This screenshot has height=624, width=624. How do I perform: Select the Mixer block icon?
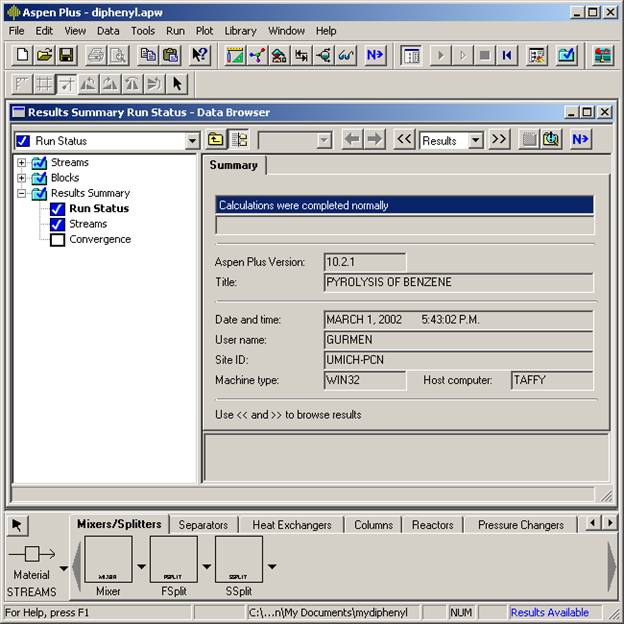(x=108, y=561)
